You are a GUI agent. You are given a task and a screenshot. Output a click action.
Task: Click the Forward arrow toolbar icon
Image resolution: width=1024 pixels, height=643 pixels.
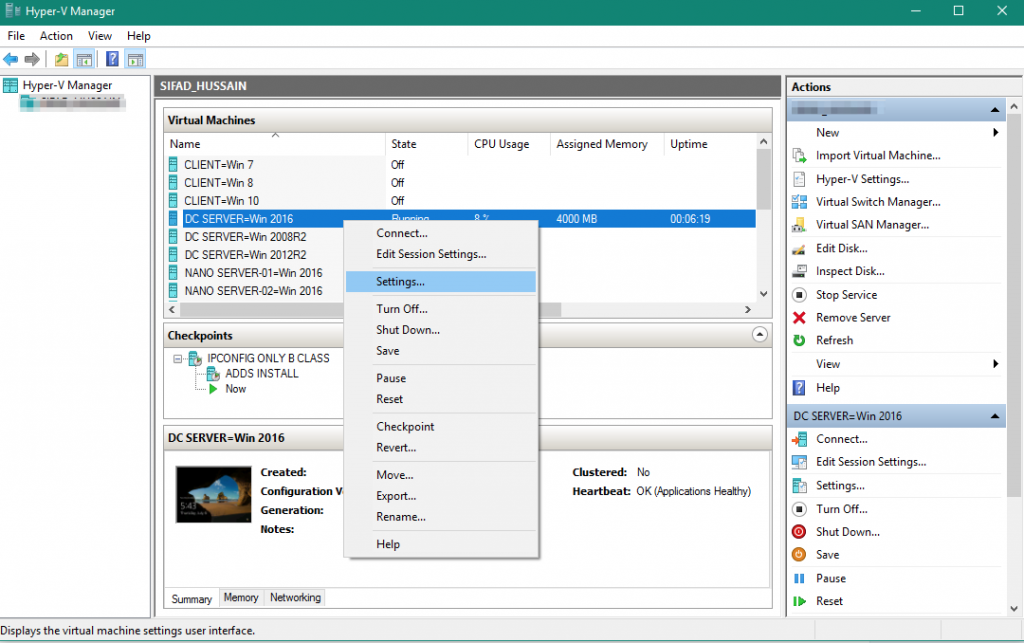[32, 59]
